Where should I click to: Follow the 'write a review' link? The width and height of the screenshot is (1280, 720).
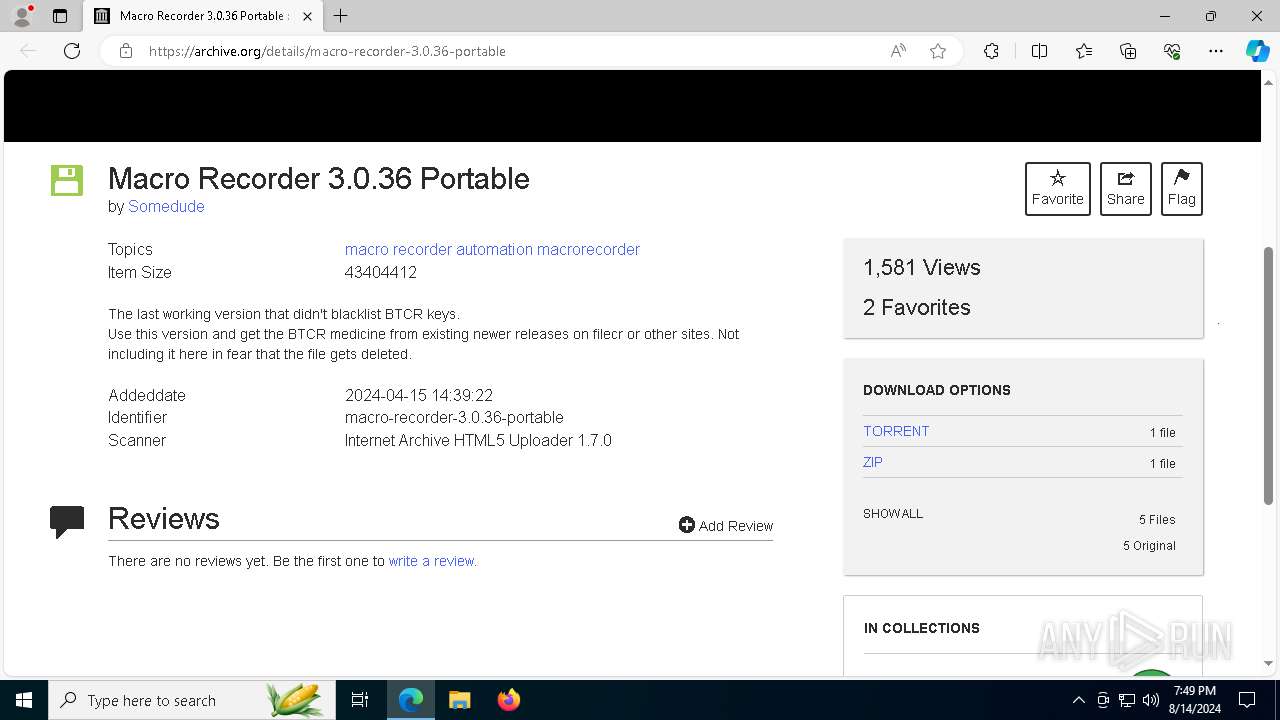(432, 561)
